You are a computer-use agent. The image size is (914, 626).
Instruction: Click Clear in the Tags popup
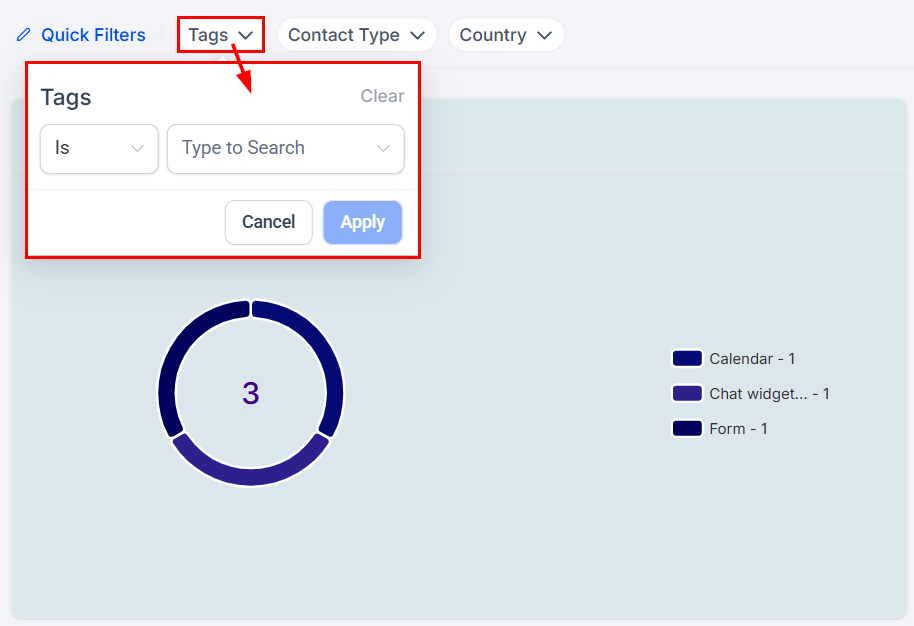coord(382,96)
